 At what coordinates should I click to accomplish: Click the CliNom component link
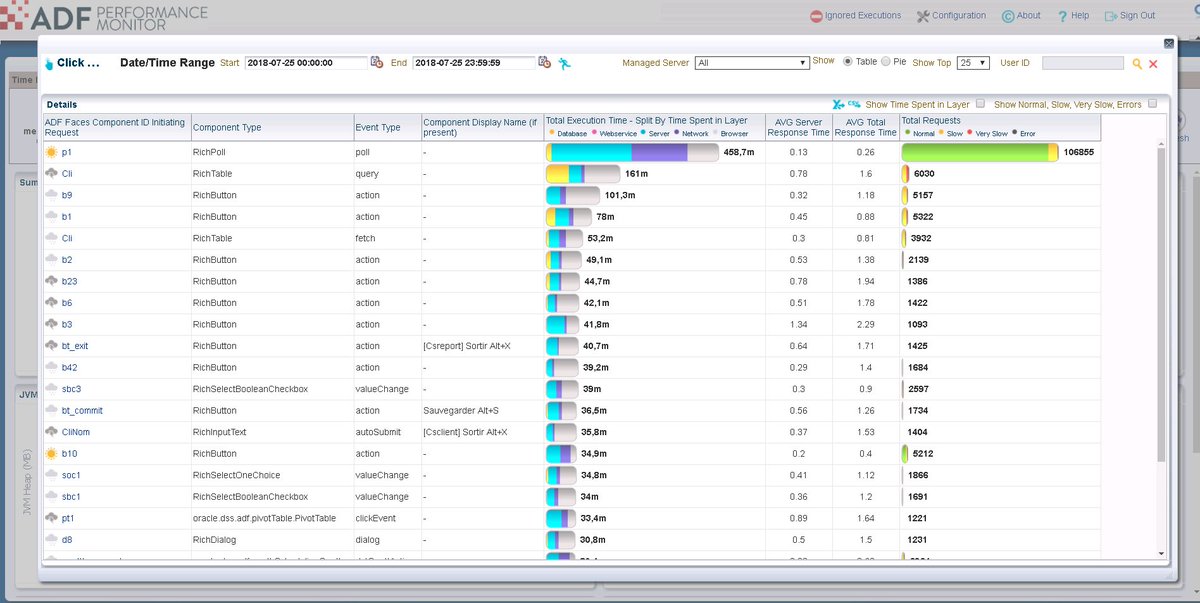(76, 432)
